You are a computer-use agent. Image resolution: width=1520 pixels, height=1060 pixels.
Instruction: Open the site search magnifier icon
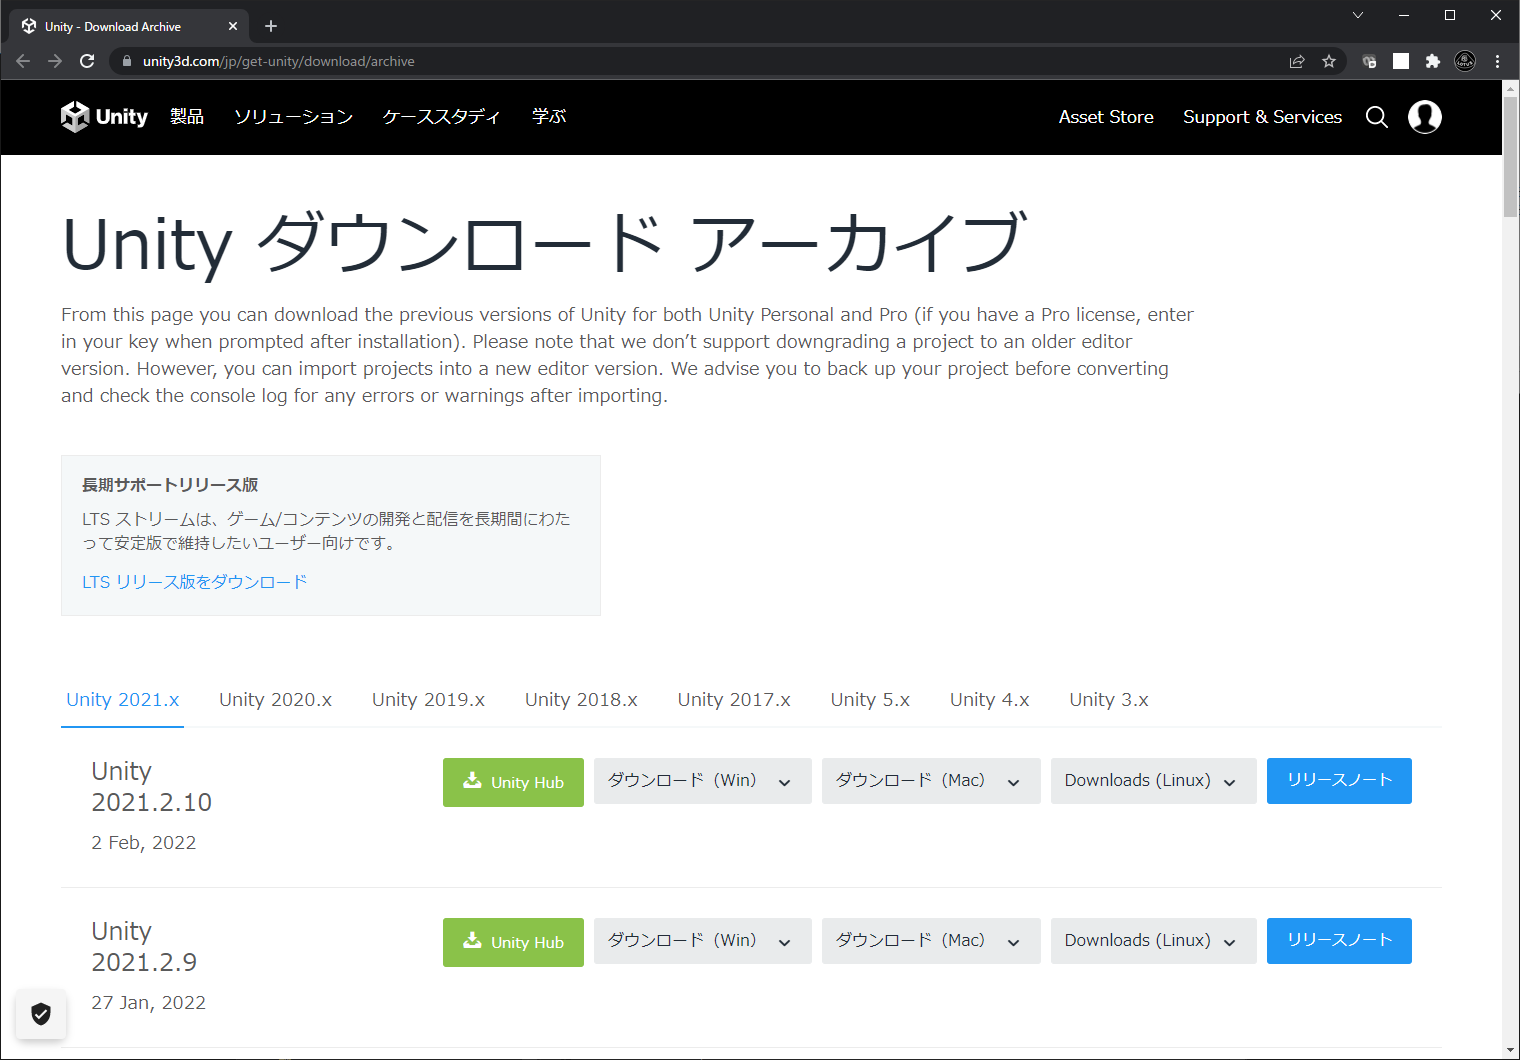tap(1376, 117)
